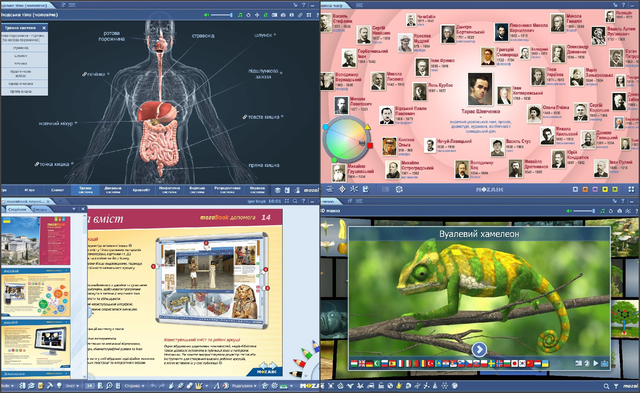This screenshot has height=393, width=640.
Task: Click the grid view icon in timeline toolbar
Action: pos(631,189)
